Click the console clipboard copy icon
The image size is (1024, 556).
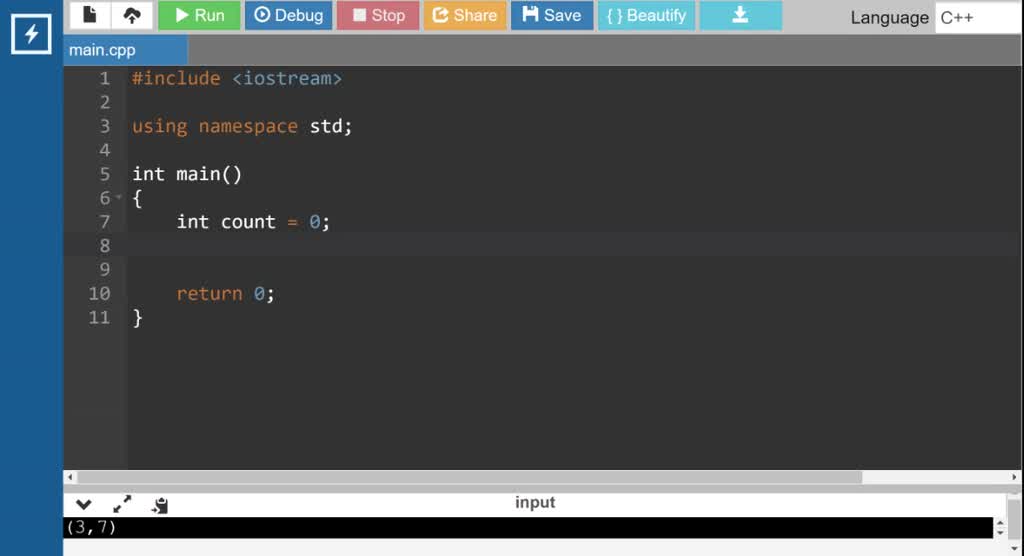tap(160, 505)
